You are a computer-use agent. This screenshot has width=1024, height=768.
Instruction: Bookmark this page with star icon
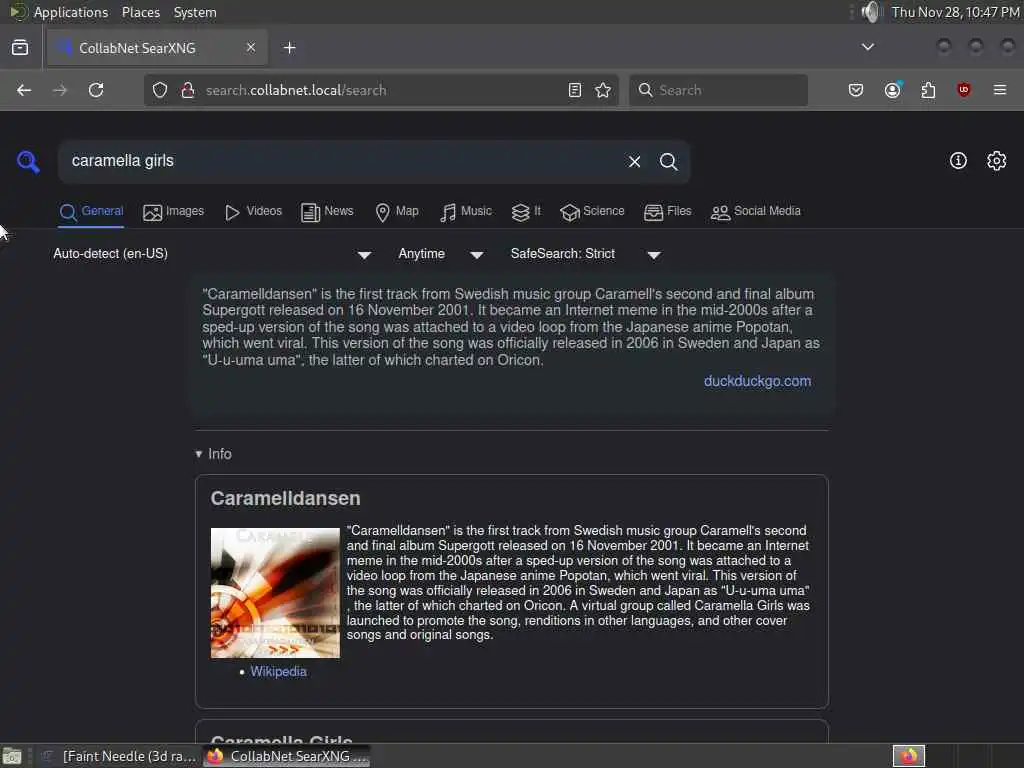pos(603,90)
